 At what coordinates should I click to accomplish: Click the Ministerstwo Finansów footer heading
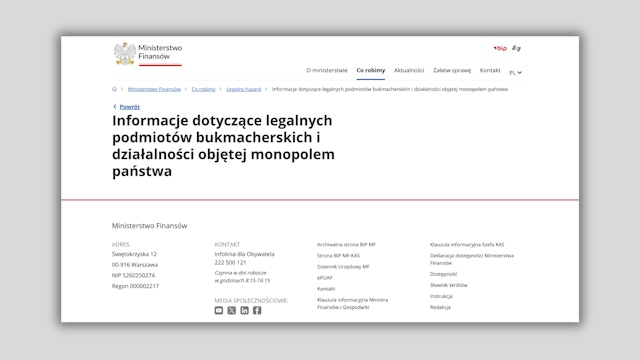click(x=149, y=225)
